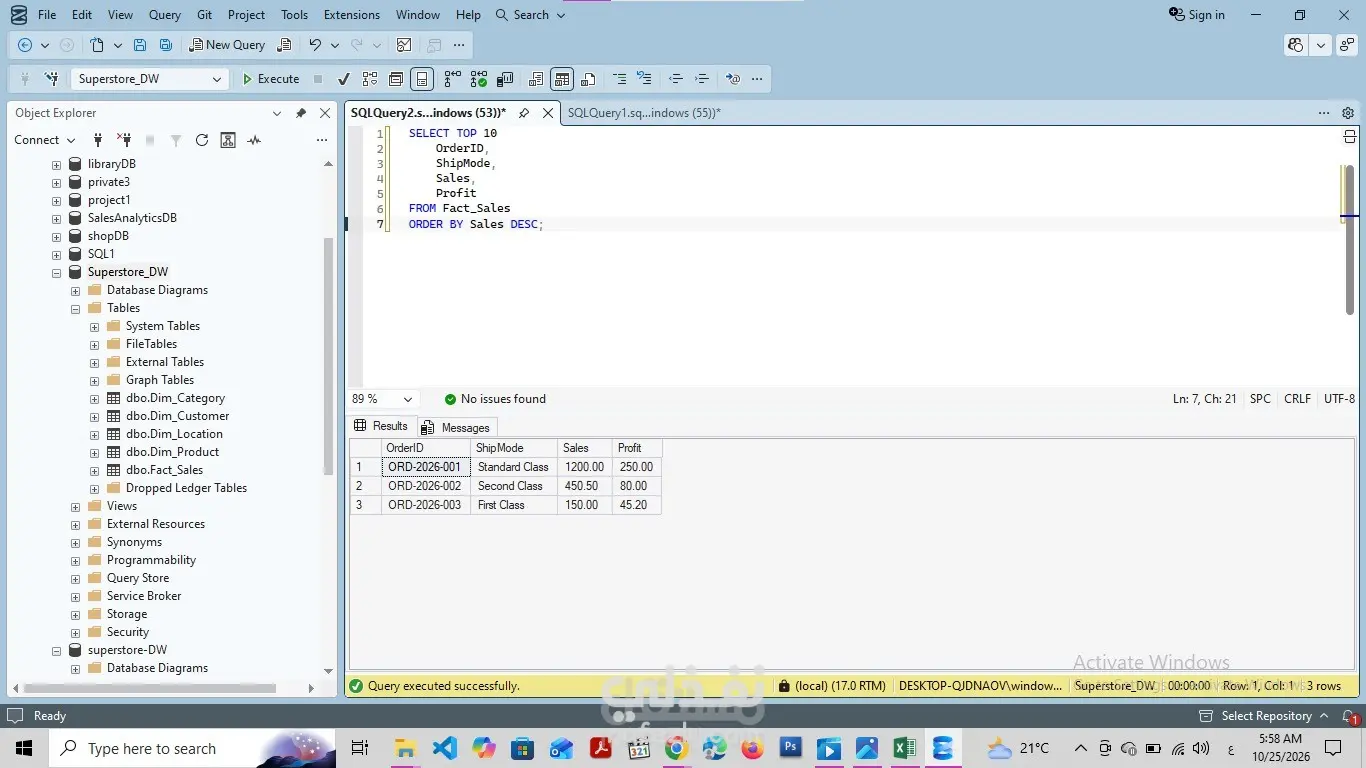Select the dbo.Dim_Customer table
This screenshot has width=1366, height=768.
(177, 416)
